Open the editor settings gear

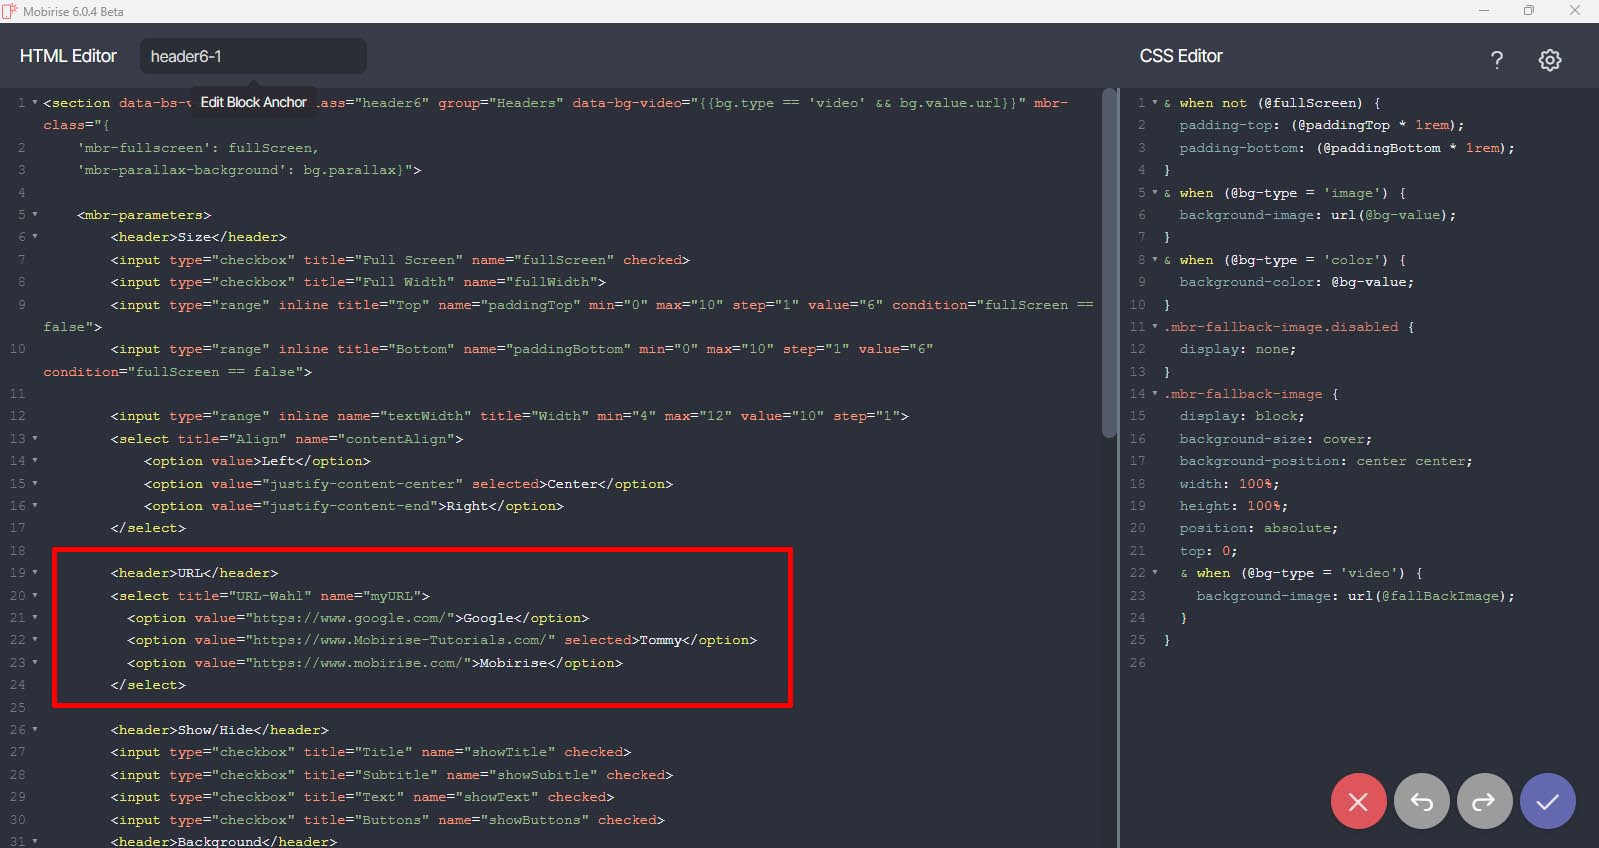1549,60
